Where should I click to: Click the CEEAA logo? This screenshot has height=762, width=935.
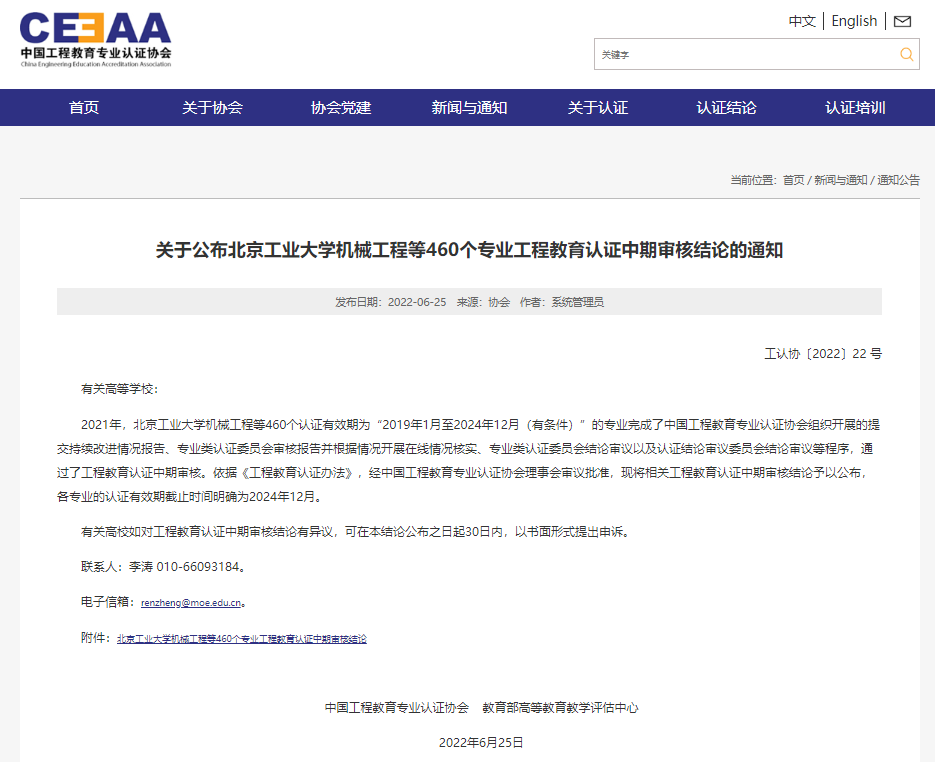tap(96, 40)
